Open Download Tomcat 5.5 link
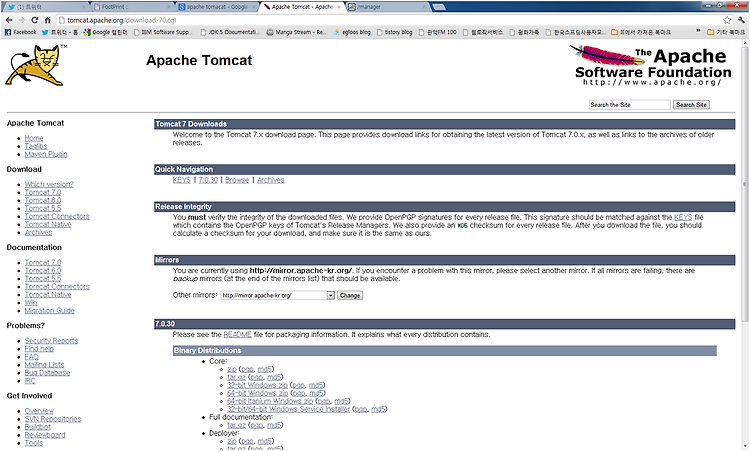The height and width of the screenshot is (451, 750). click(43, 208)
